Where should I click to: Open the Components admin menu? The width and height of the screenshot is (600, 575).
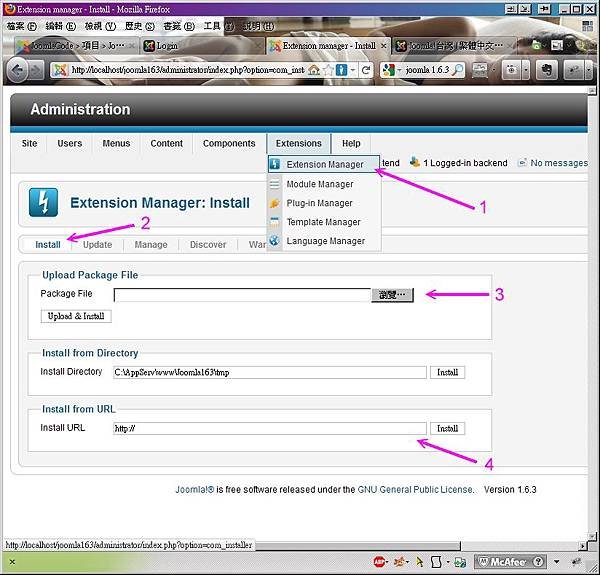(229, 143)
